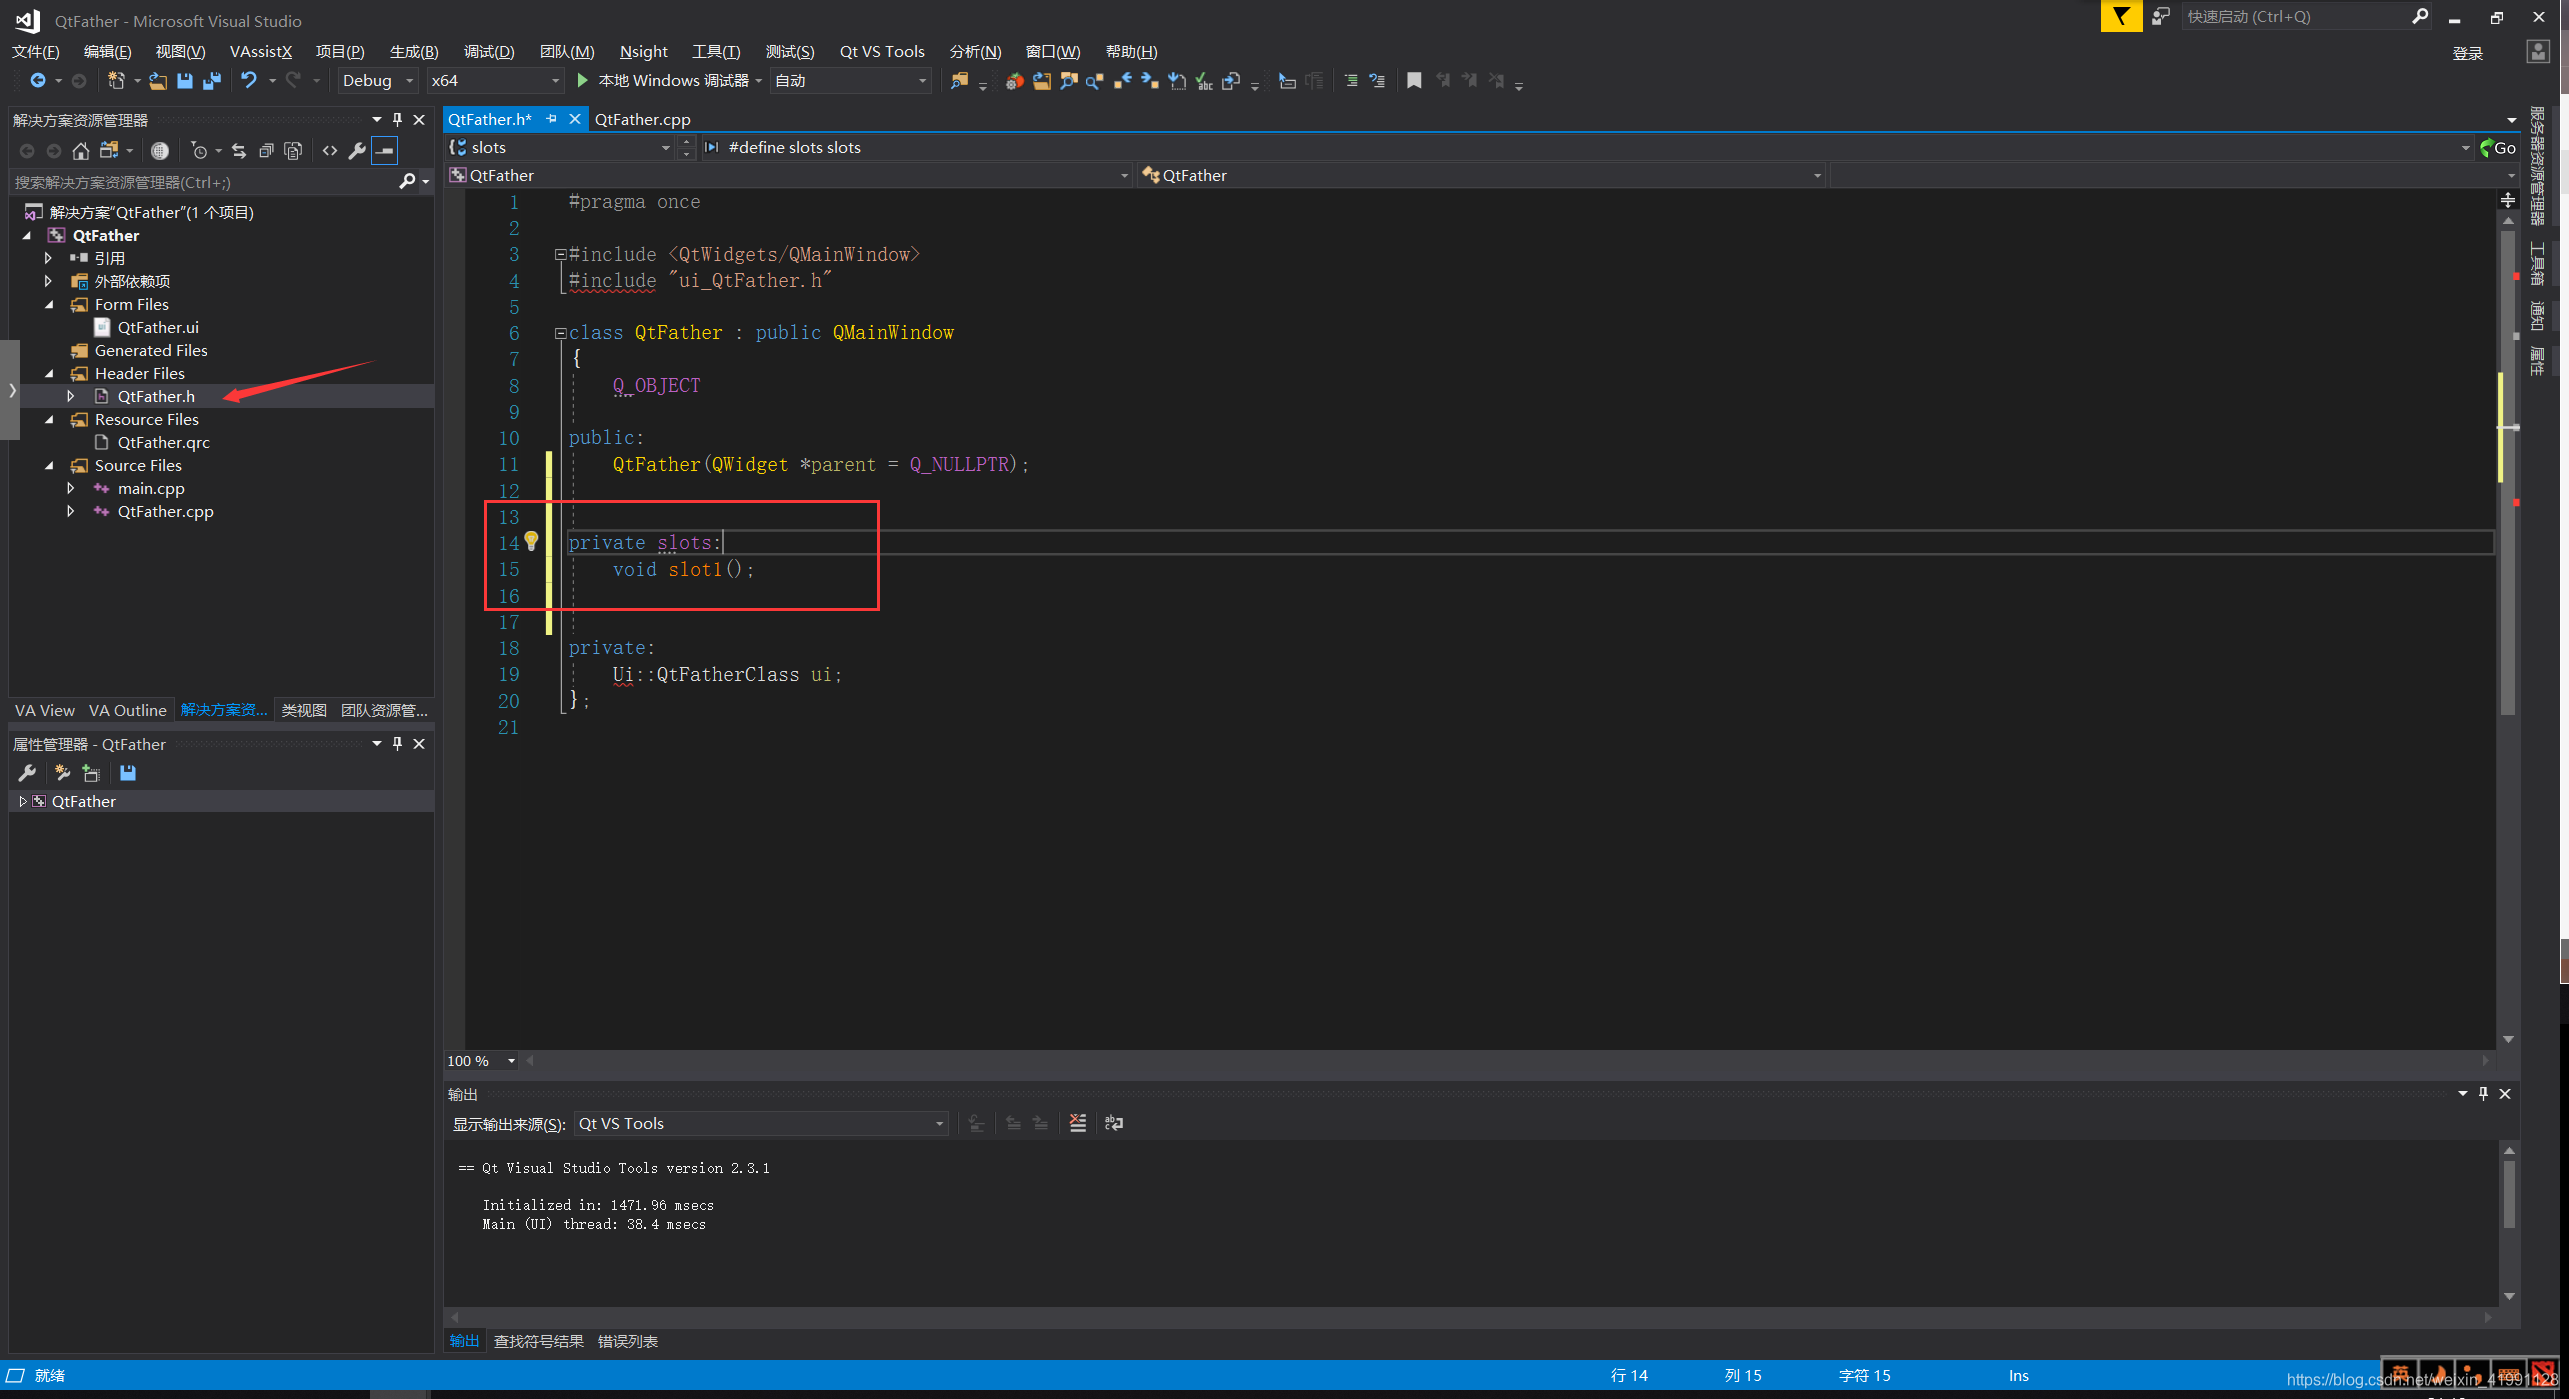Start the local Windows debugger
The image size is (2569, 1399).
pyautogui.click(x=583, y=81)
